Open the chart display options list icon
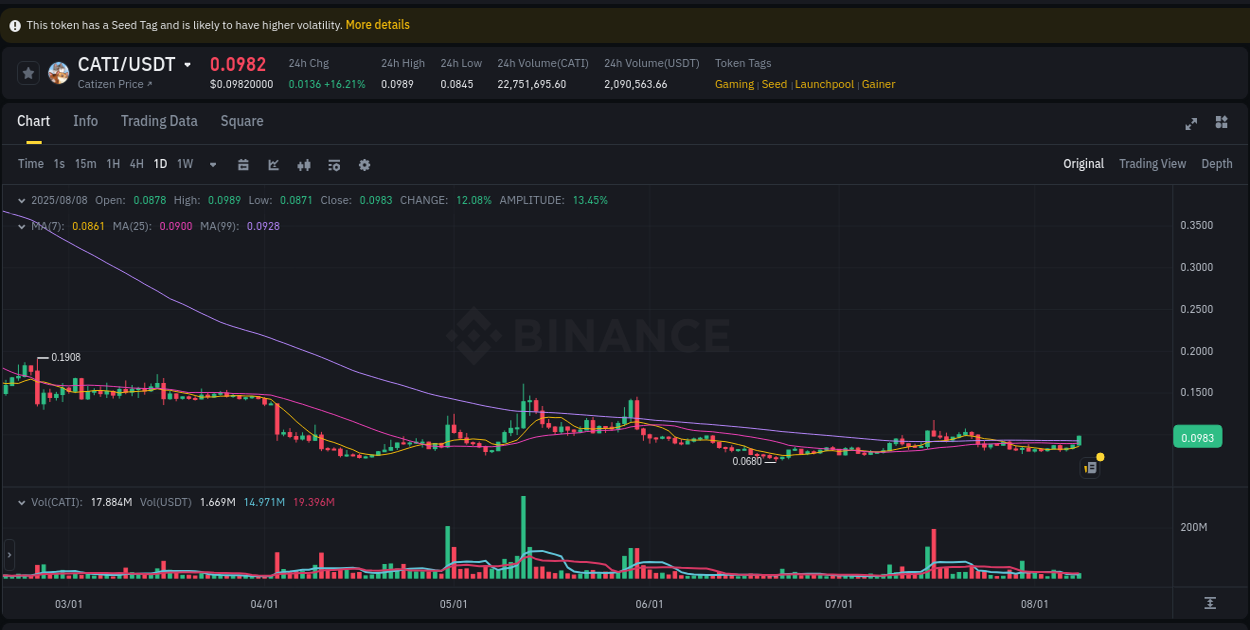Image resolution: width=1250 pixels, height=630 pixels. pos(333,164)
